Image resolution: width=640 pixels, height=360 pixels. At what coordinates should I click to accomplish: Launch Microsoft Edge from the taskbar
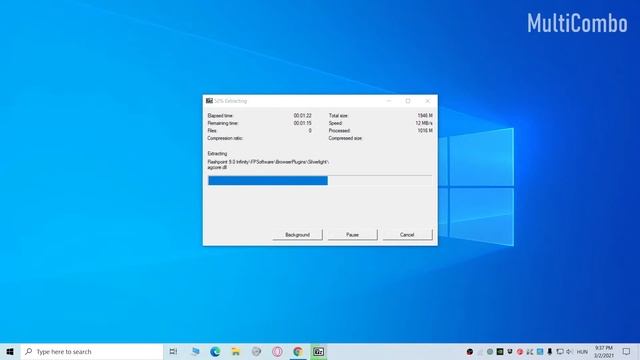click(x=215, y=351)
